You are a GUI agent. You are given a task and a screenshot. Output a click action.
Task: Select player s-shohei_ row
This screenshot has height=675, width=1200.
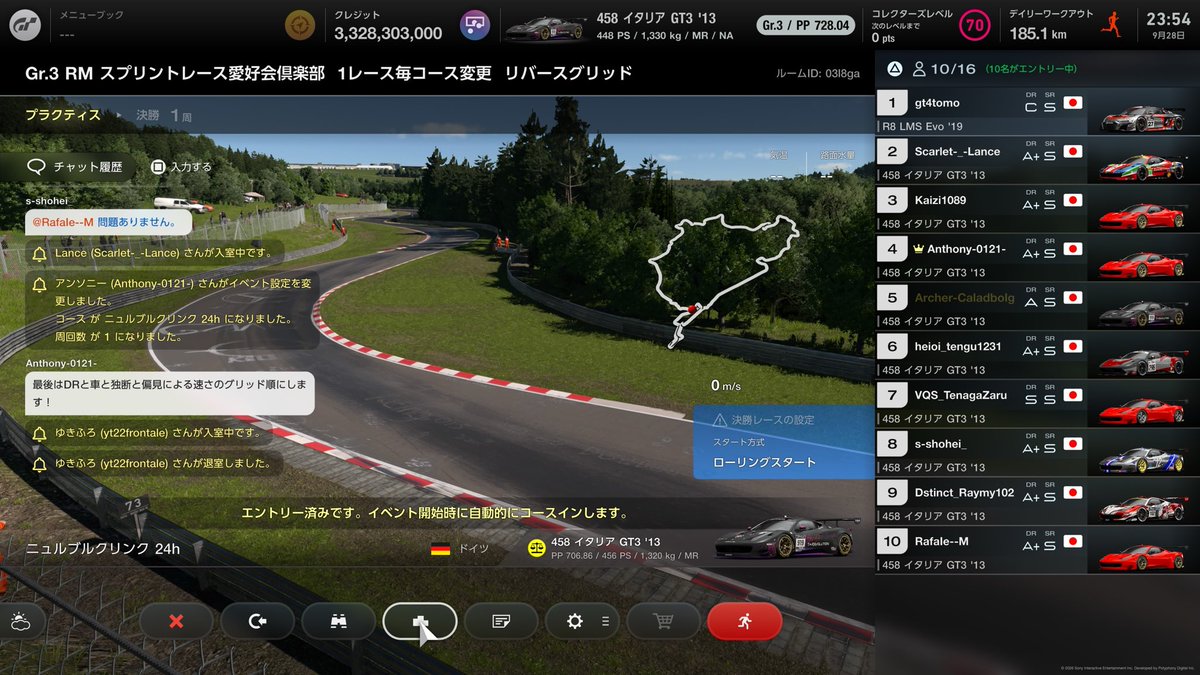pos(1037,453)
